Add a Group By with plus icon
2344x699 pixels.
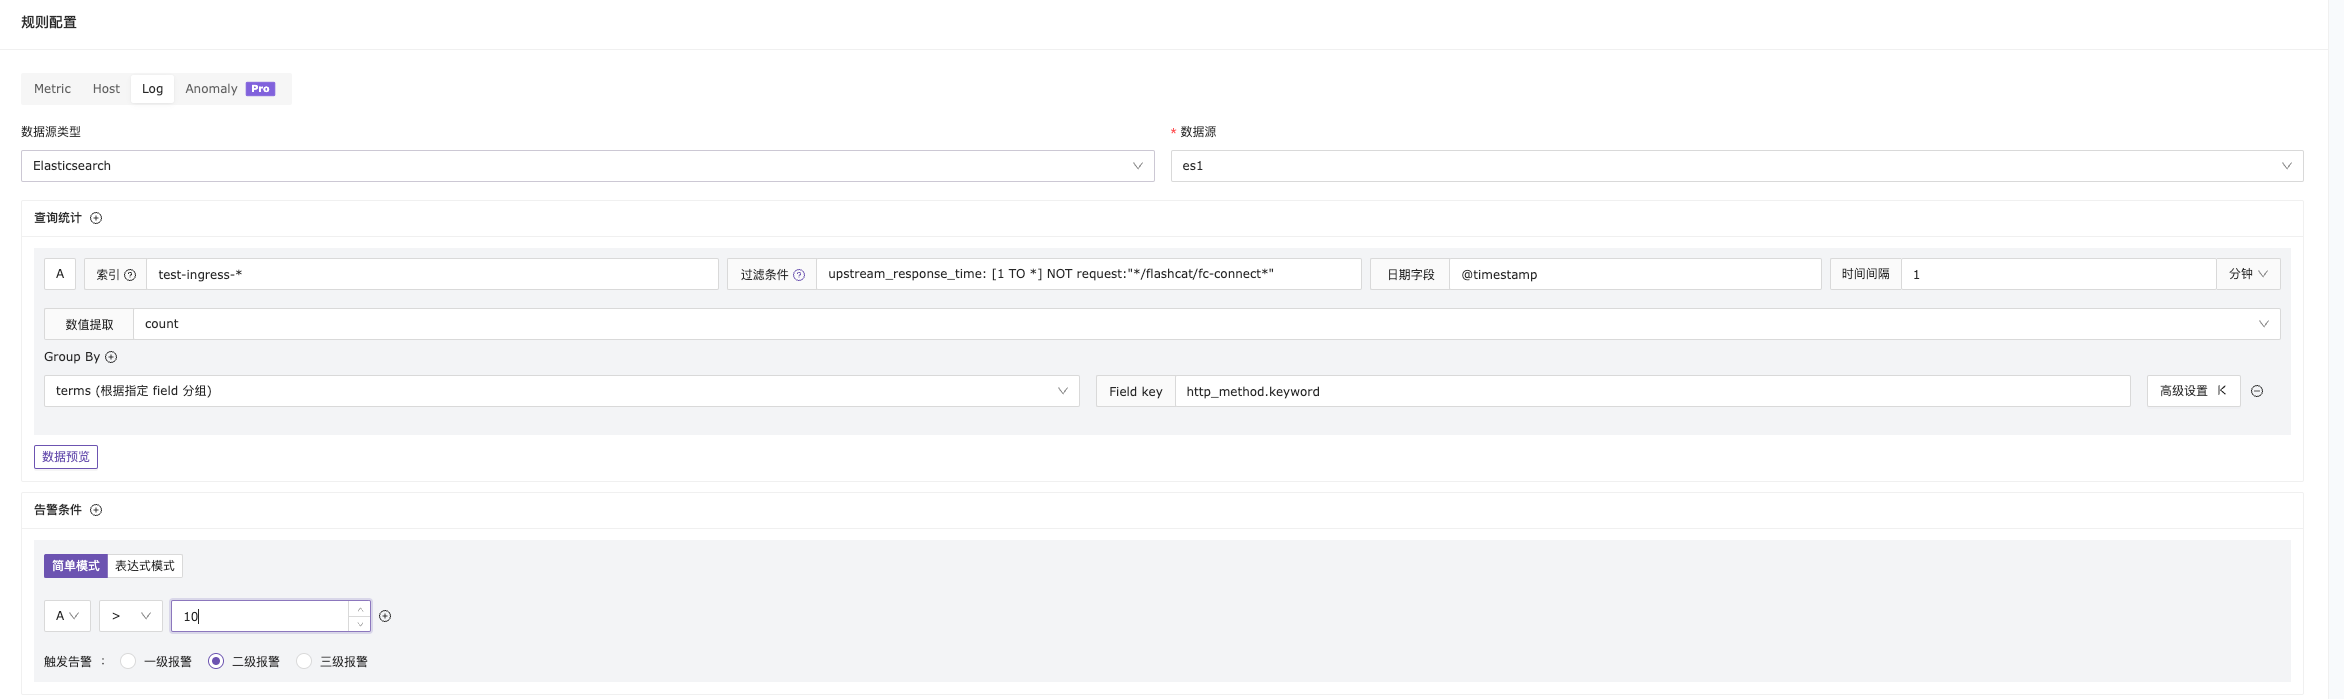pyautogui.click(x=111, y=357)
